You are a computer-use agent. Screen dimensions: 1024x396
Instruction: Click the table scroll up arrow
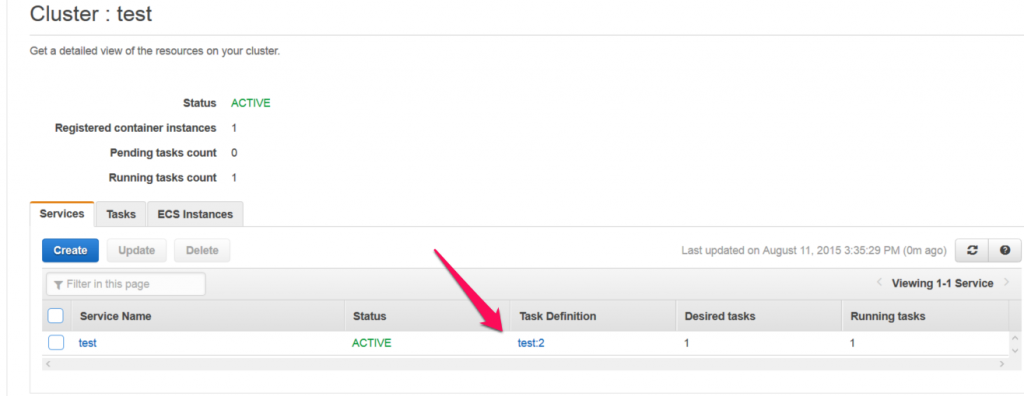[x=1014, y=338]
